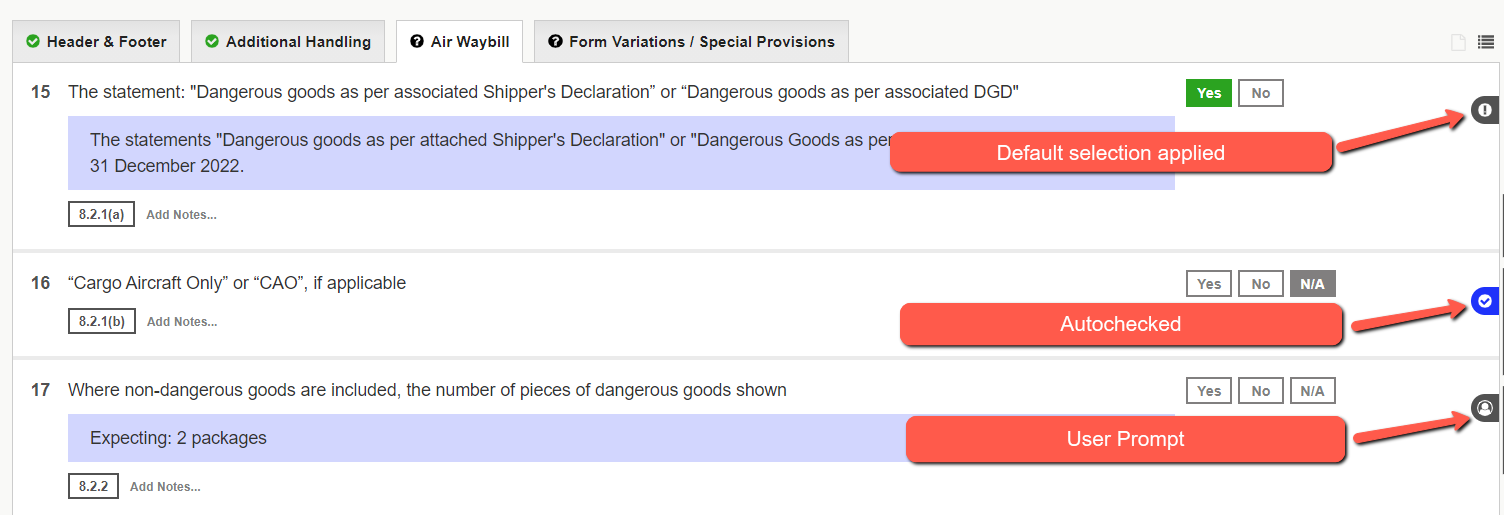This screenshot has width=1504, height=515.
Task: Click the user prompt person icon
Action: pos(1485,407)
